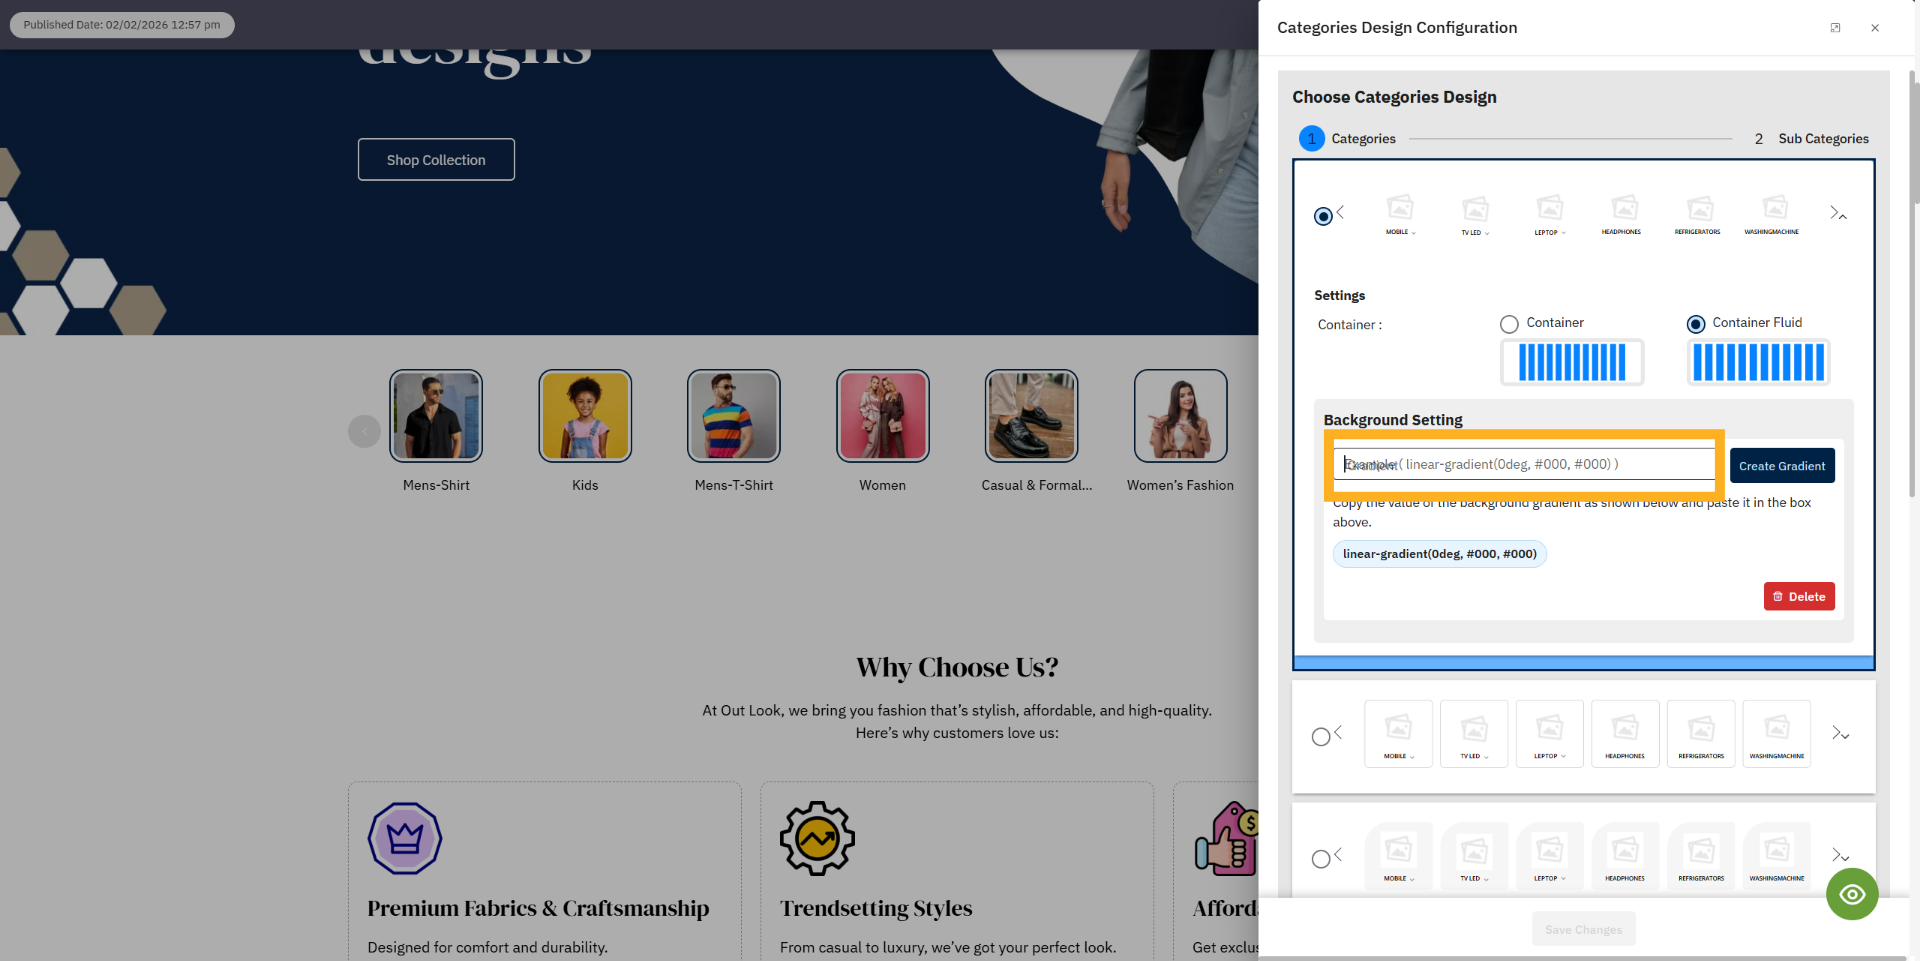This screenshot has height=961, width=1920.
Task: Click previous arrow in the first design preview
Action: point(1340,212)
